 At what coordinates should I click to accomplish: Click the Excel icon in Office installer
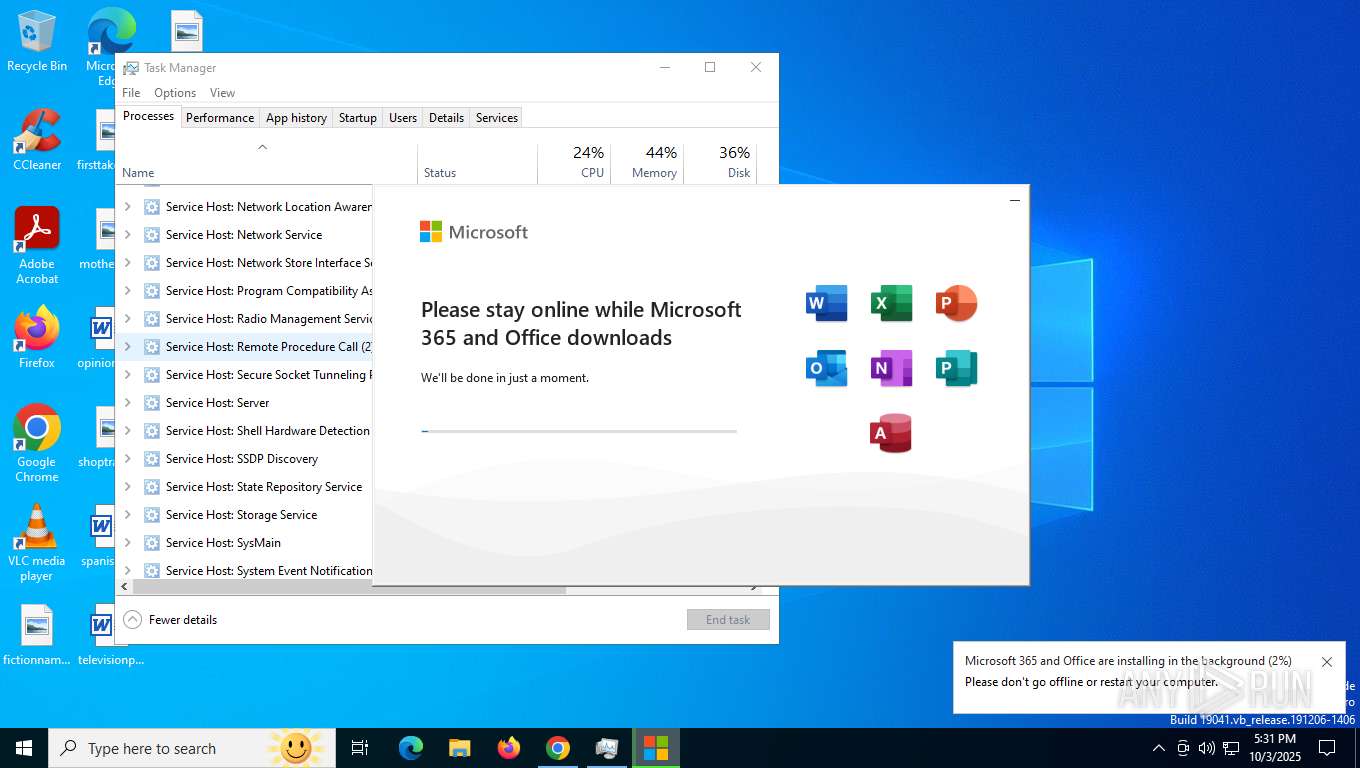891,303
